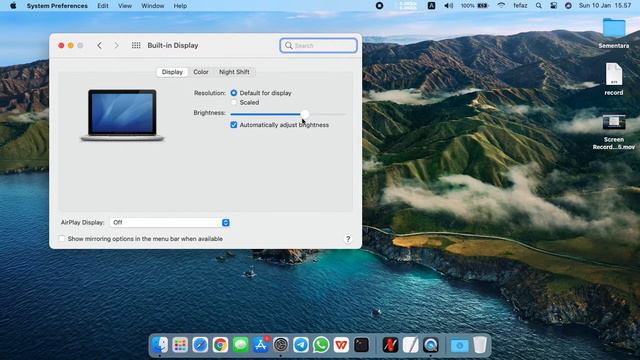This screenshot has height=360, width=640.
Task: Click the help question mark button
Action: (x=348, y=239)
